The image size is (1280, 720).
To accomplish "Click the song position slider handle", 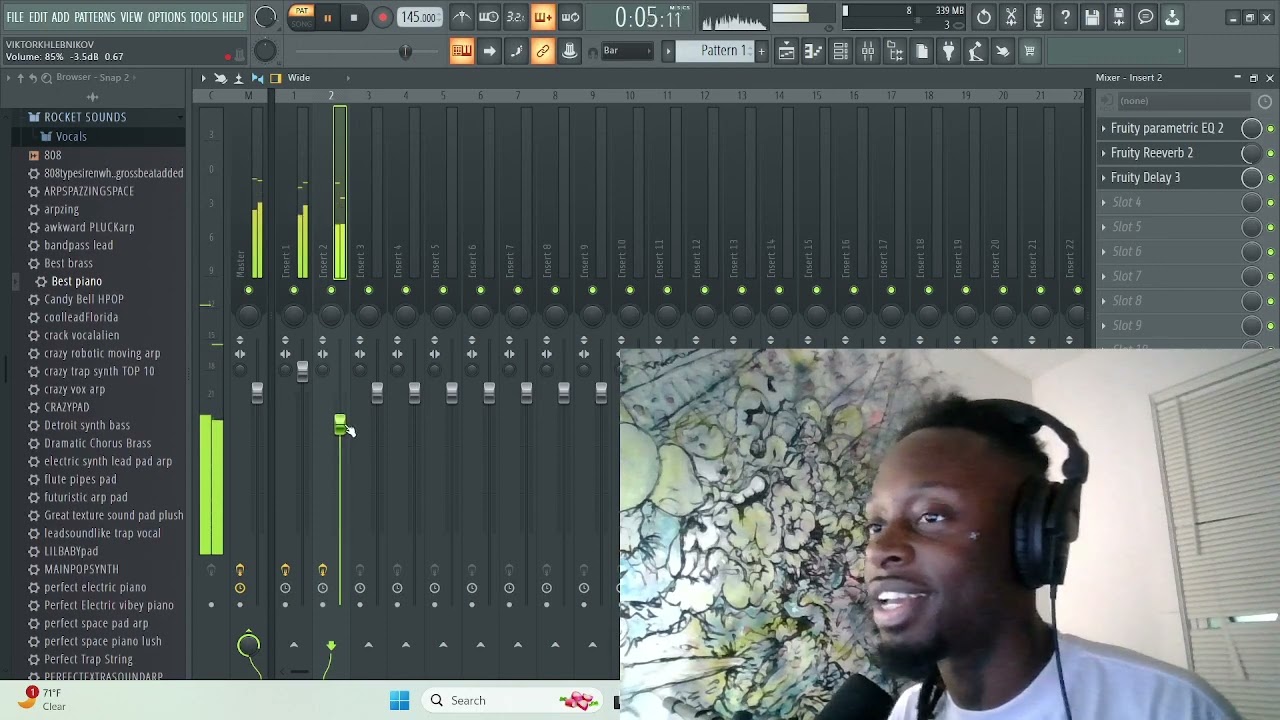I will tap(405, 51).
